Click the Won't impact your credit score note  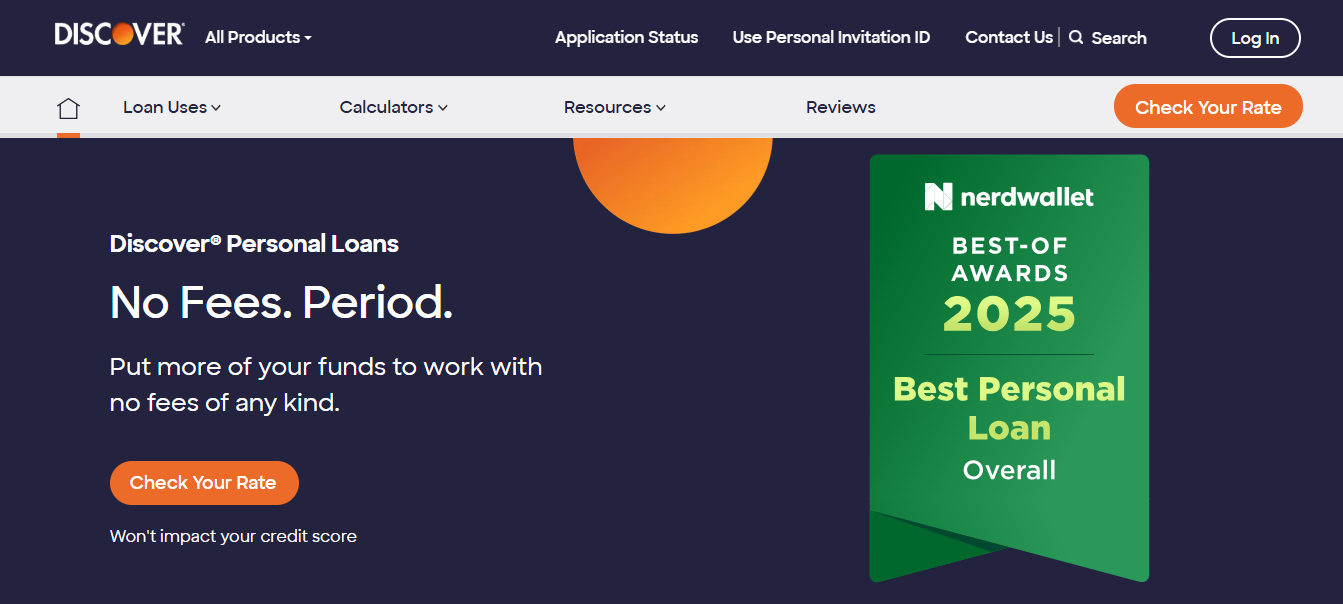[233, 536]
